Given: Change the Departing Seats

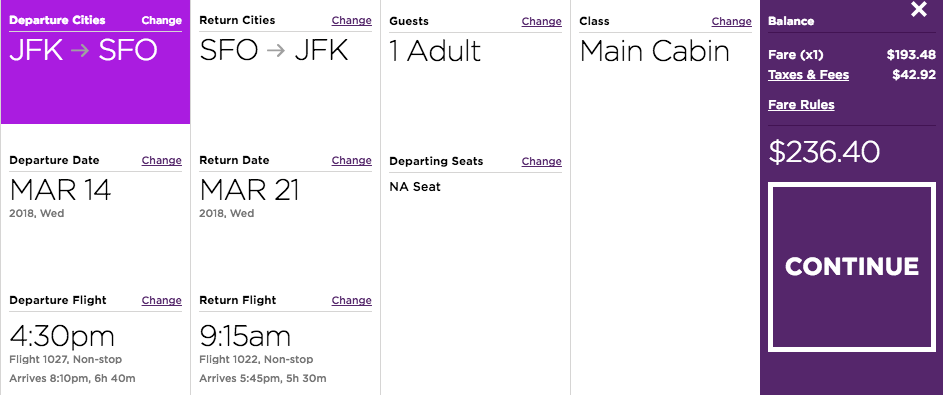Looking at the screenshot, I should [541, 162].
